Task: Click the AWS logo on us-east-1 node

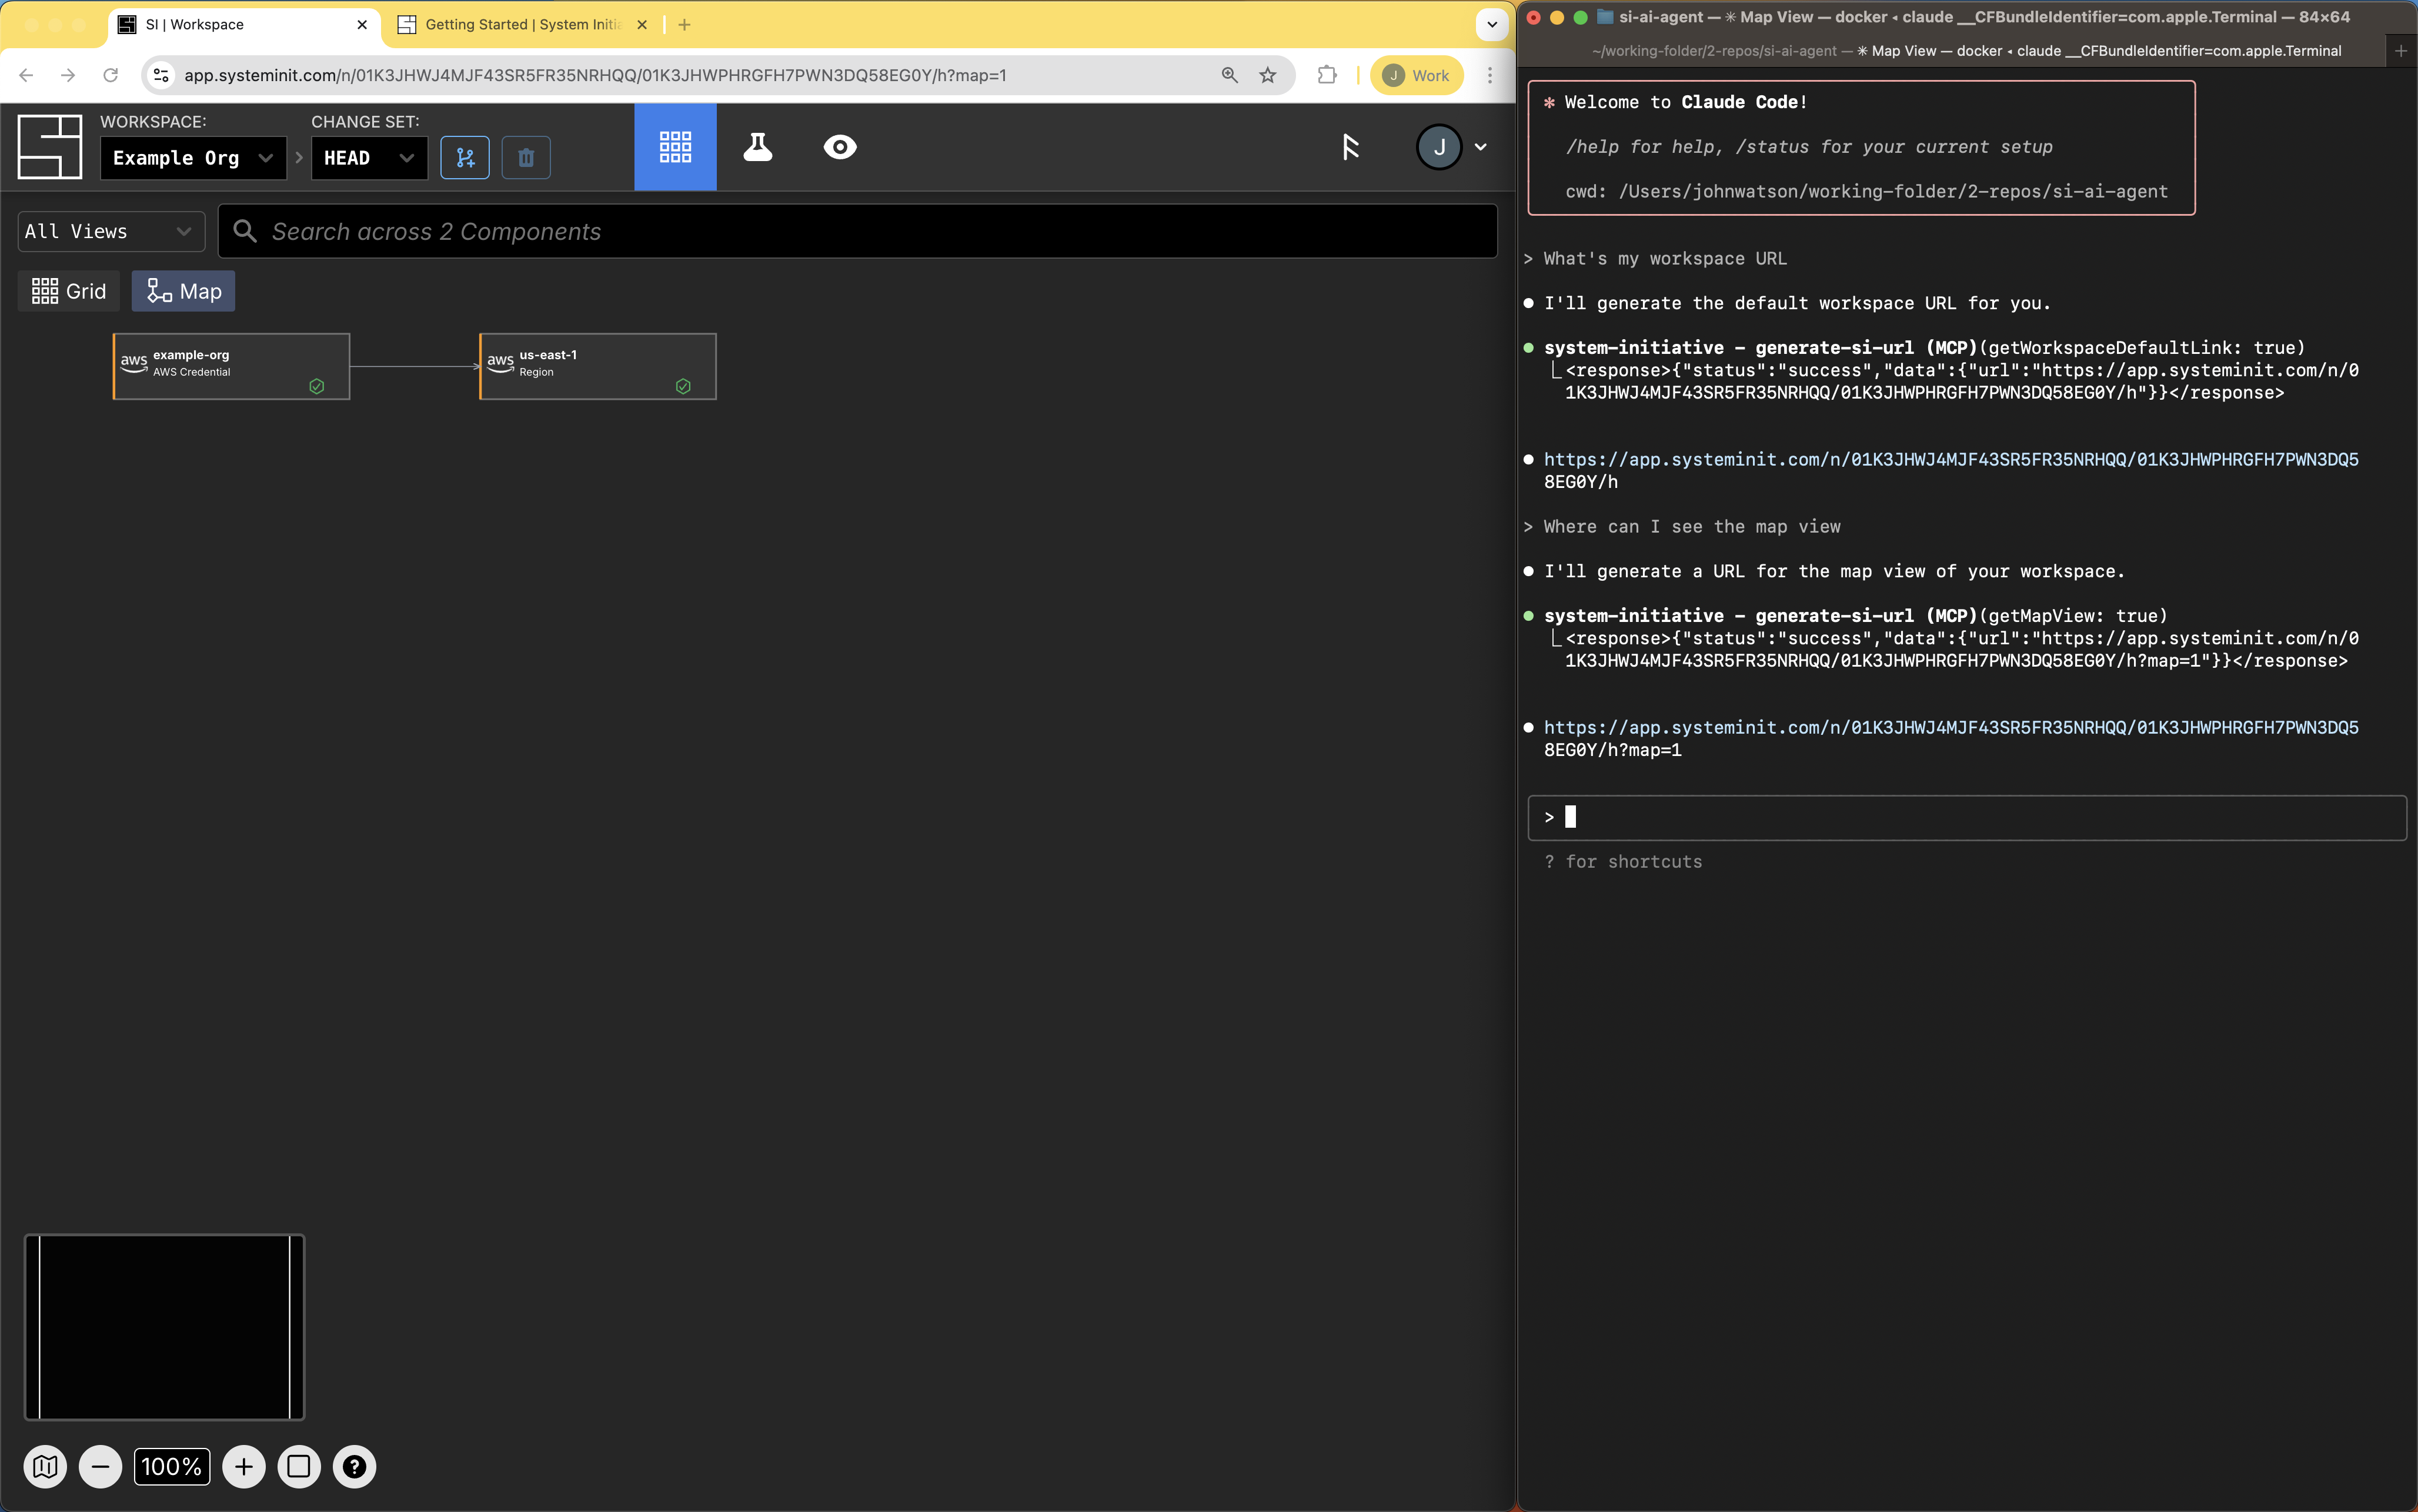Action: tap(500, 362)
